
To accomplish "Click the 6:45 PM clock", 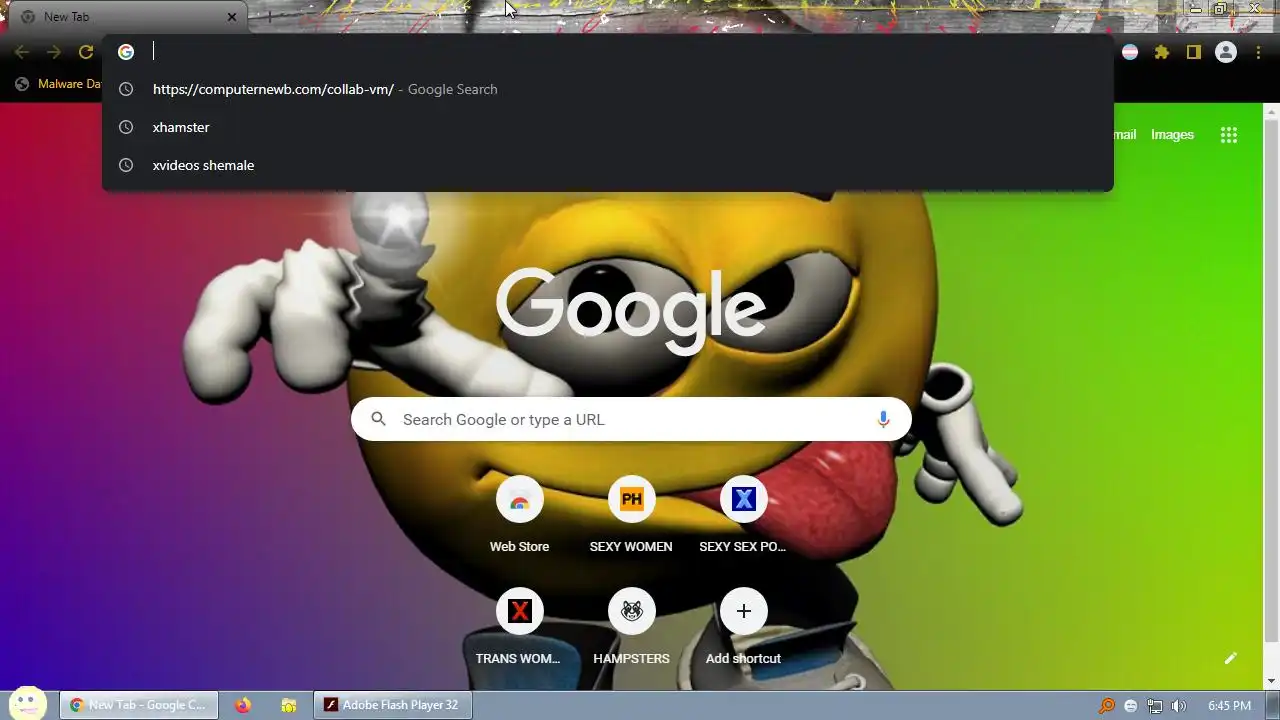I will [1229, 706].
